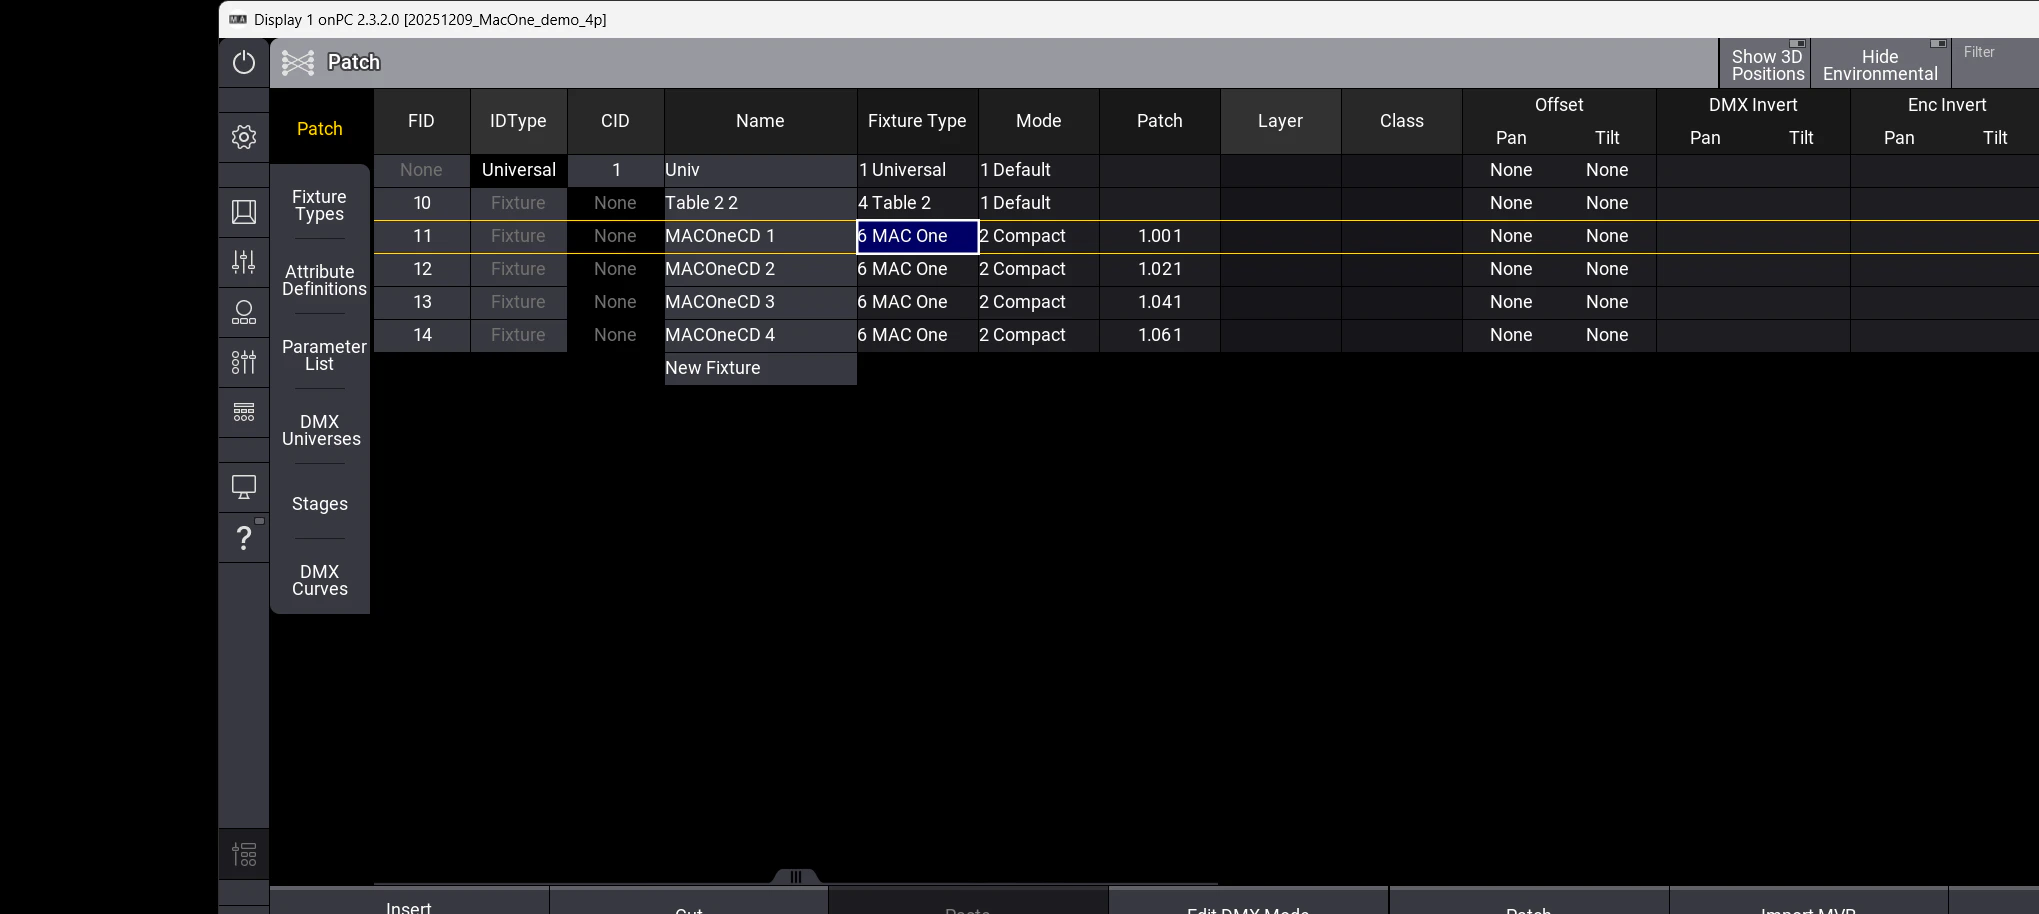Click the three-slider knobs icon in the sidebar
Screen dimensions: 2039x914
click(x=244, y=362)
